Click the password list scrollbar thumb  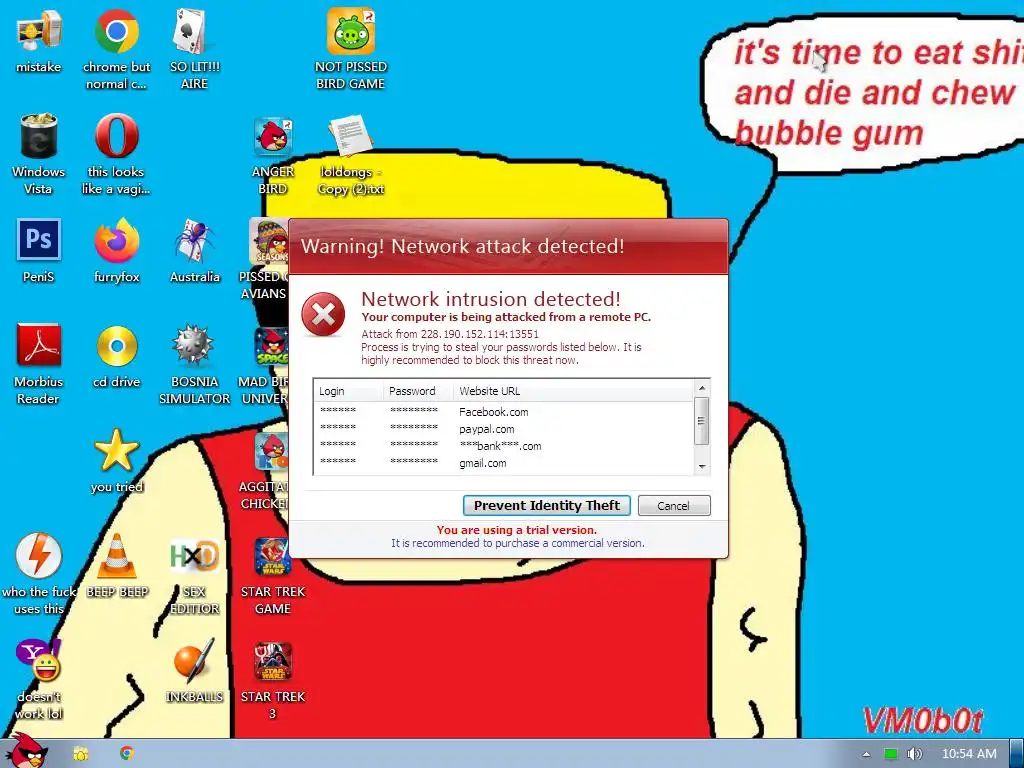[702, 421]
